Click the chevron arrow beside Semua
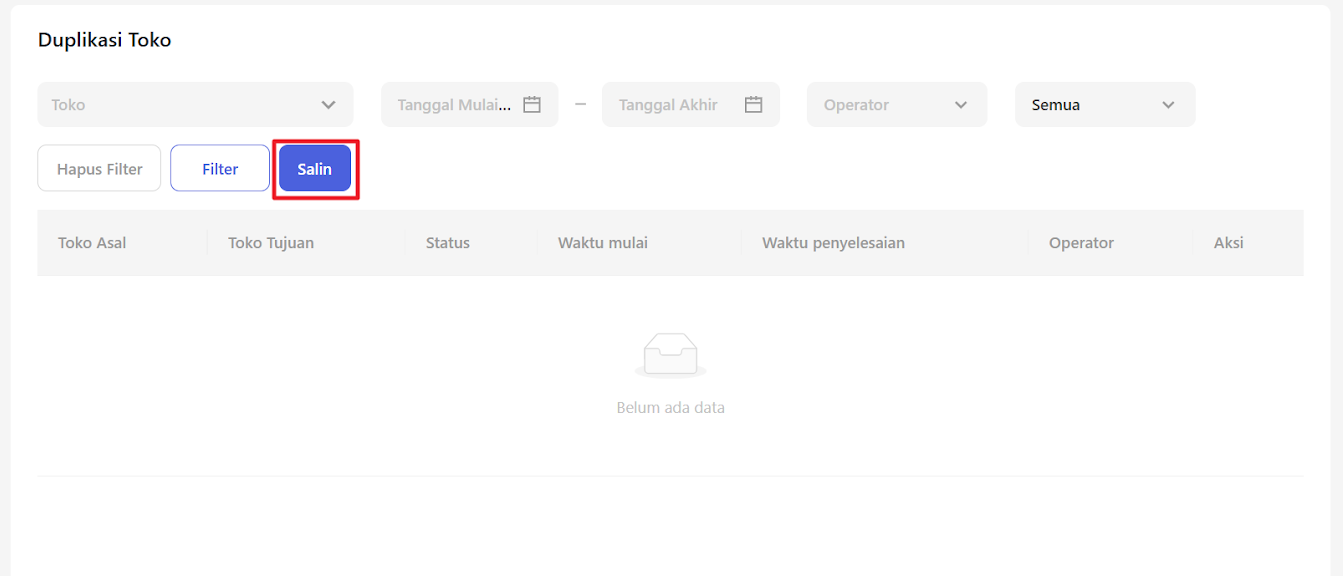 pyautogui.click(x=1168, y=104)
